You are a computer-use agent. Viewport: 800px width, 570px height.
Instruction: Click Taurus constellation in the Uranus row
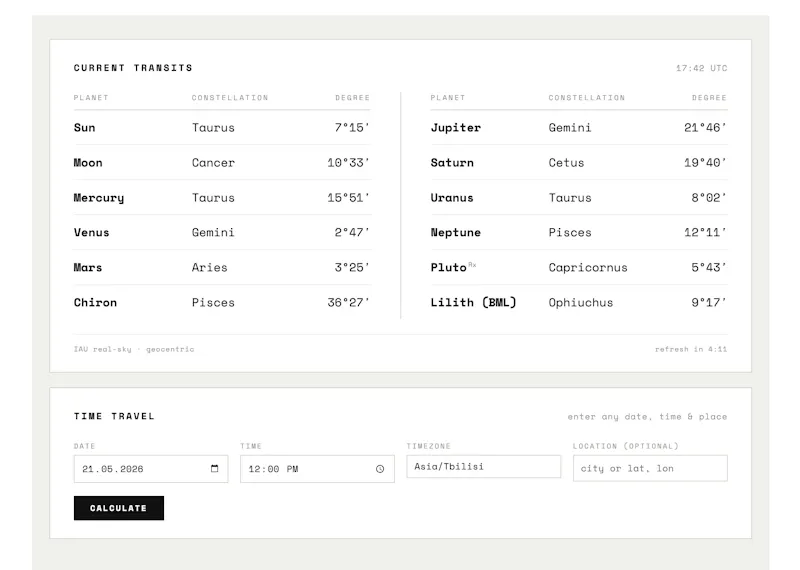570,198
